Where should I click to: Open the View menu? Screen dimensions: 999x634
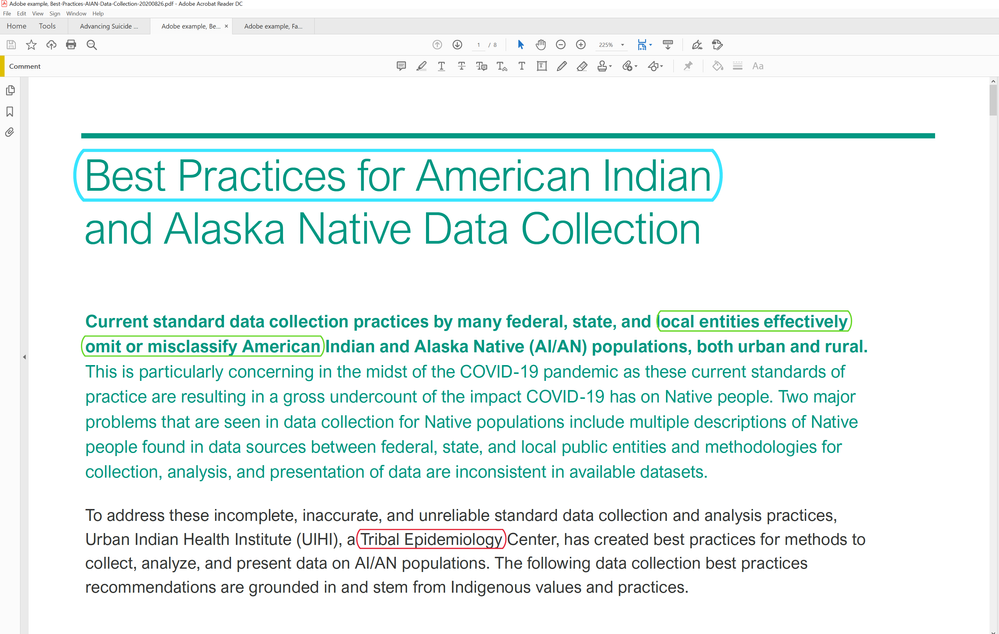38,13
